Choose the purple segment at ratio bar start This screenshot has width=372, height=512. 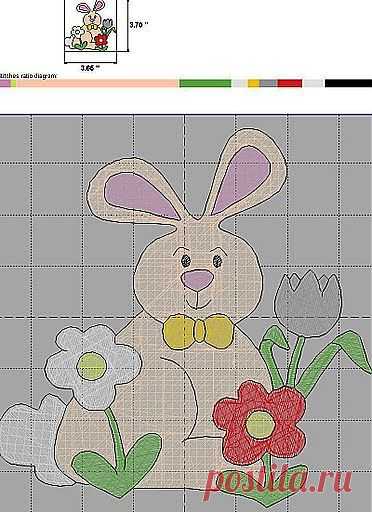(x=5, y=83)
